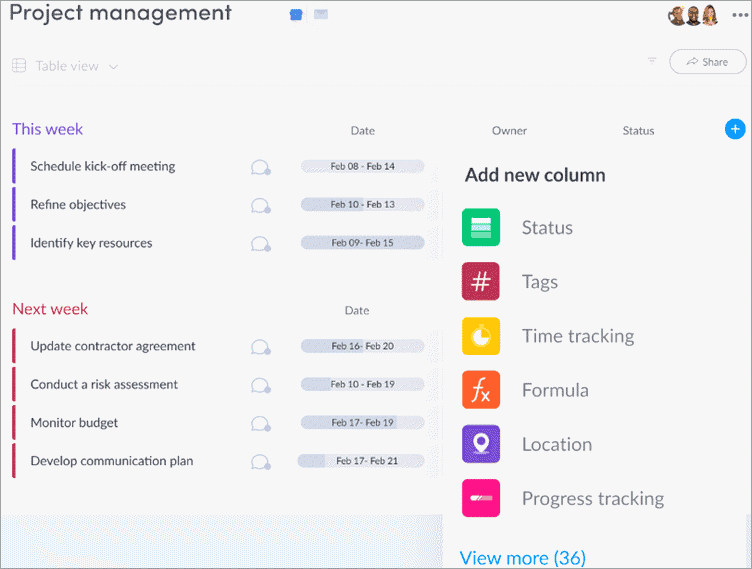The height and width of the screenshot is (569, 752).
Task: Select the Monitor budget task
Action: click(x=74, y=423)
